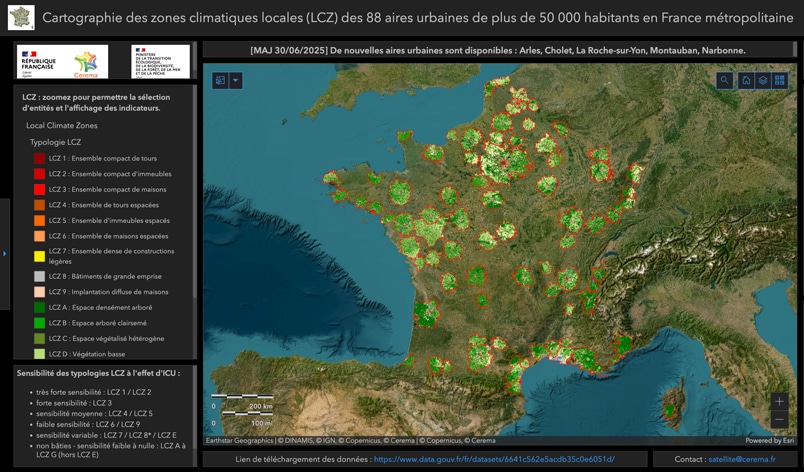Viewport: 804px width, 472px height.
Task: Click the République Française Cerema logo
Action: point(63,61)
